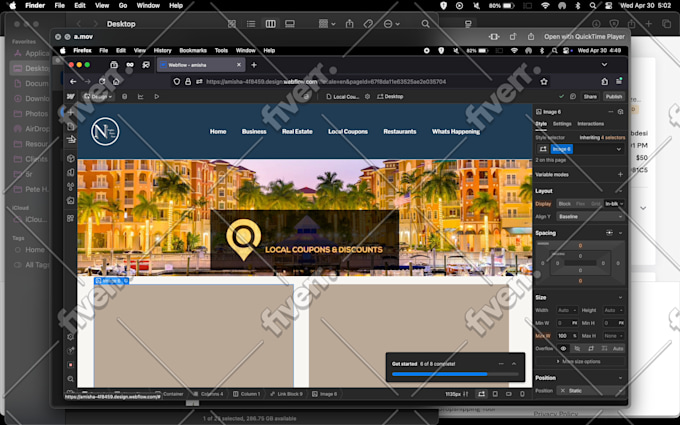Click the Publish button in Webflow

tap(614, 96)
